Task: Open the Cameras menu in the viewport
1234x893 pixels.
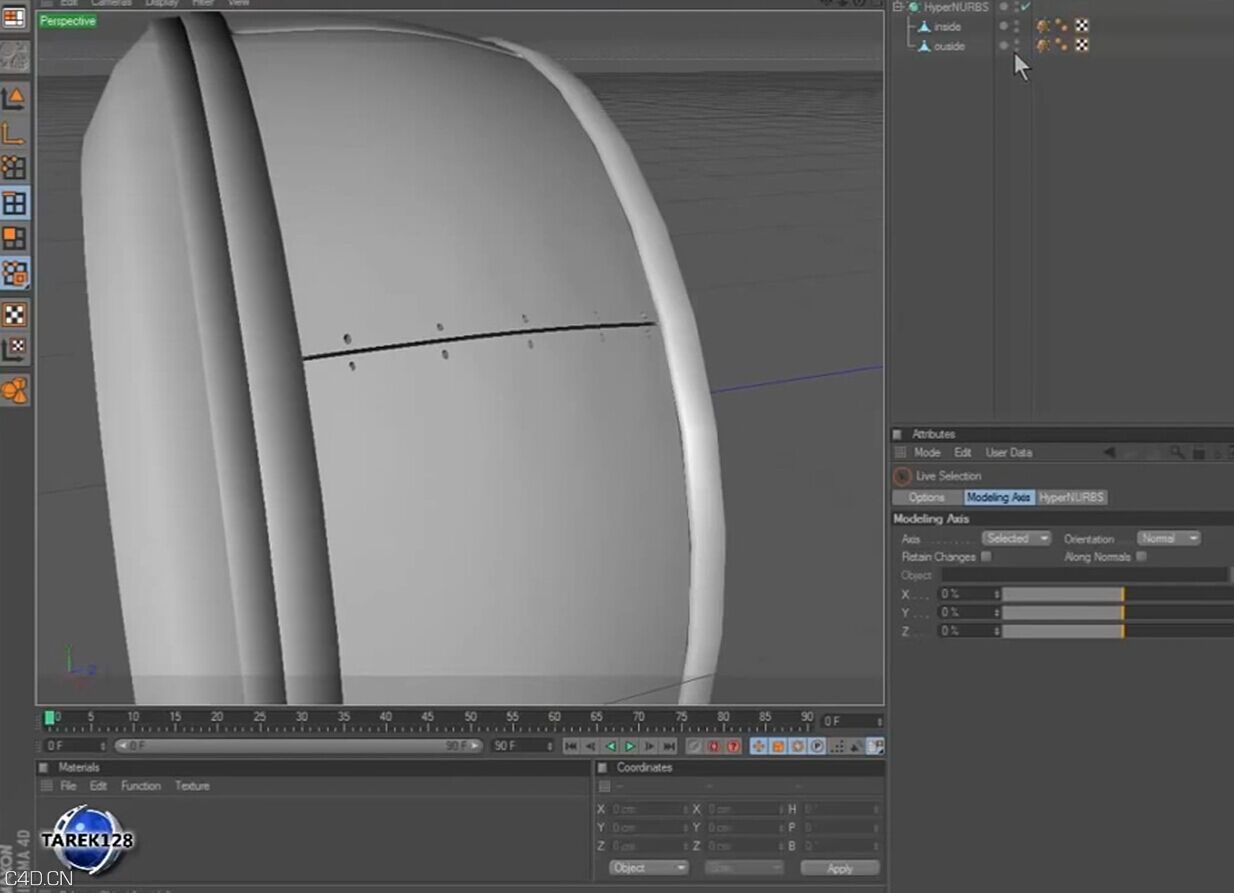Action: [110, 3]
